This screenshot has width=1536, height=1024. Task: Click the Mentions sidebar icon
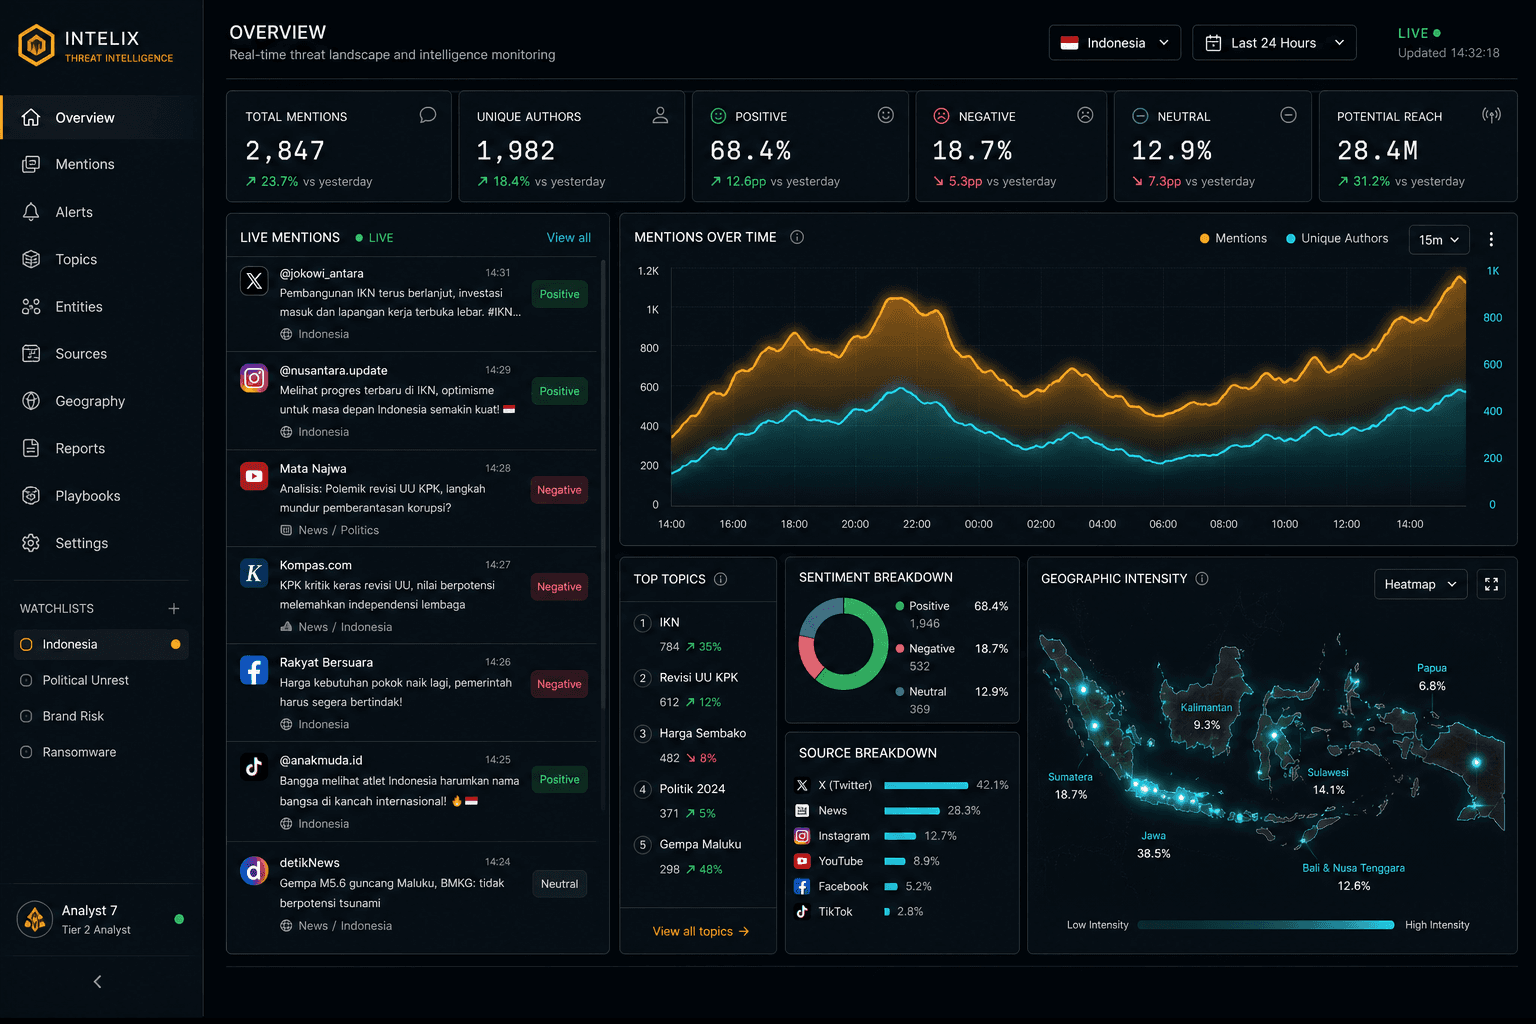31,164
